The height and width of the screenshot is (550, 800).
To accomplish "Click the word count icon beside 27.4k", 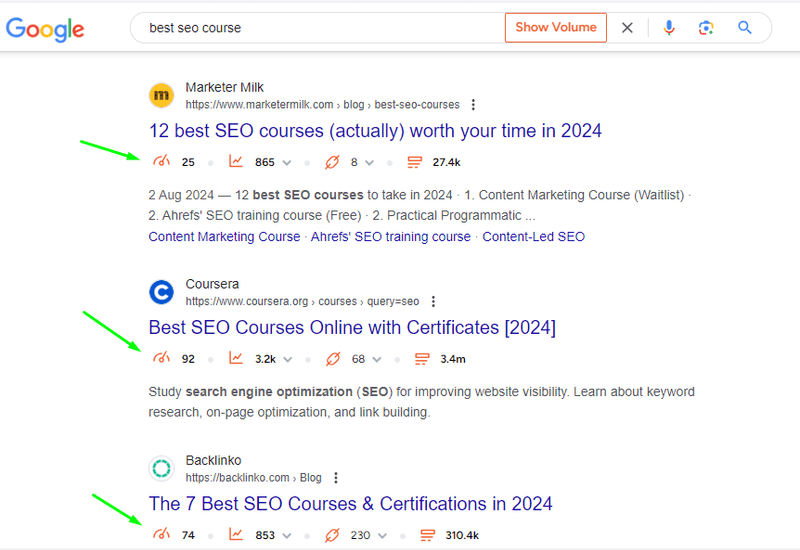I will [x=414, y=162].
